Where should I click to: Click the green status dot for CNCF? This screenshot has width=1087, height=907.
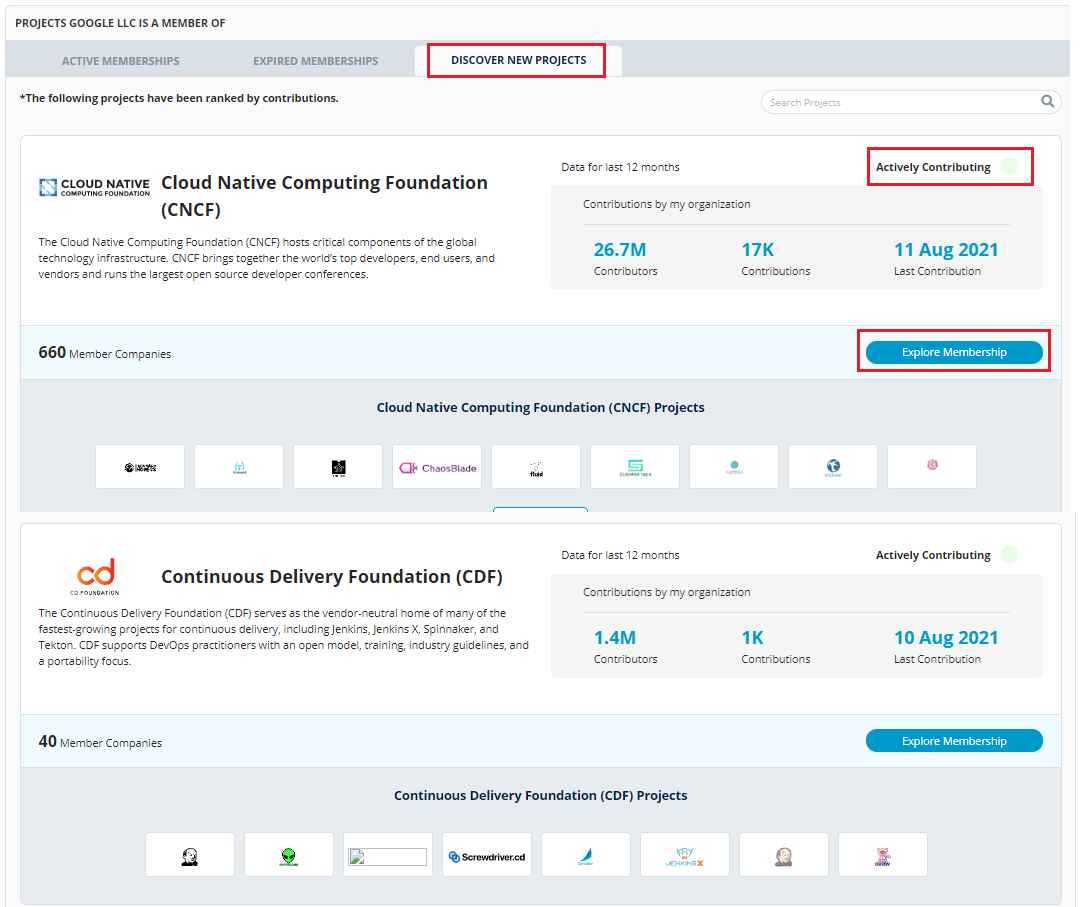click(1010, 166)
